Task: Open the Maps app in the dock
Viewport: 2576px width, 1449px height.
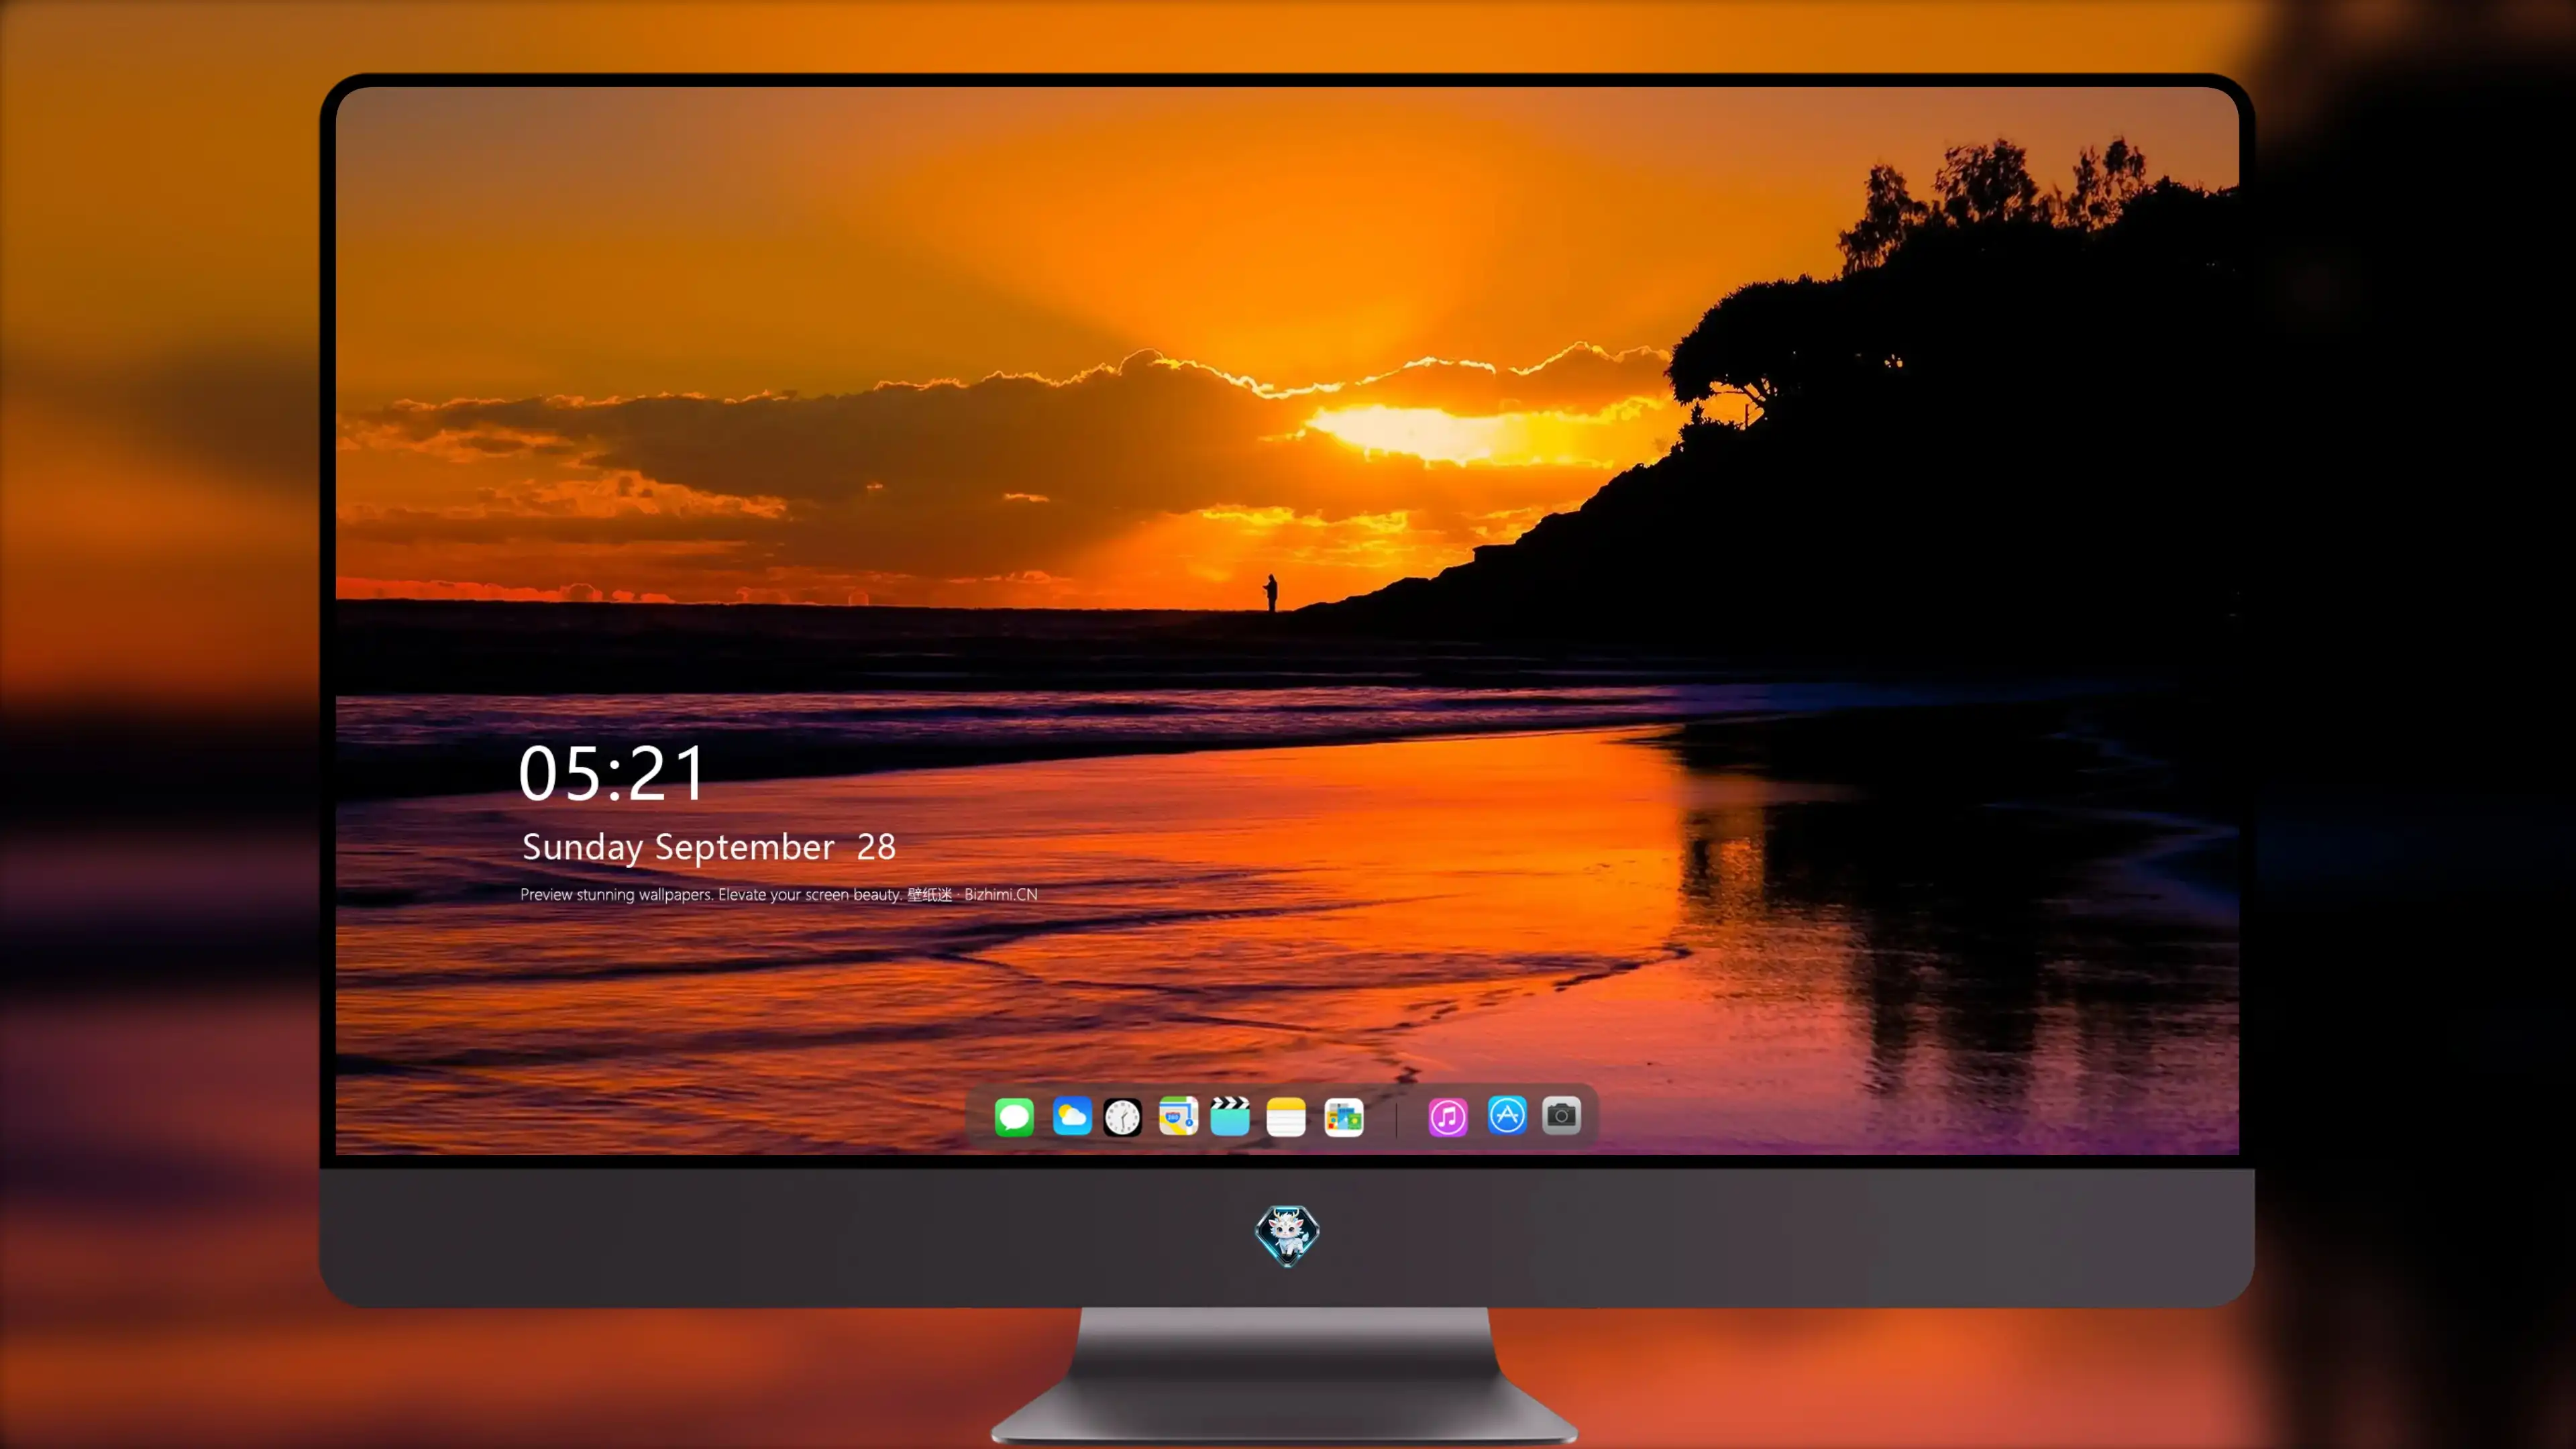Action: 1178,1116
